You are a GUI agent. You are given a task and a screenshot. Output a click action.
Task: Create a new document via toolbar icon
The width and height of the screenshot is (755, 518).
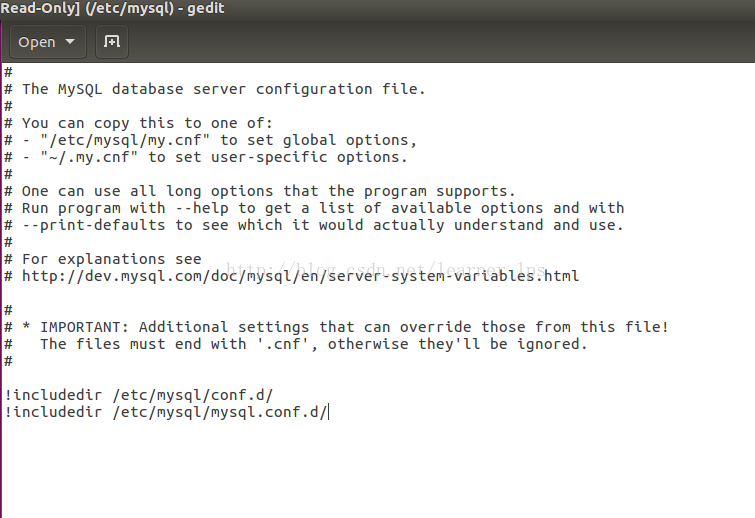(112, 42)
